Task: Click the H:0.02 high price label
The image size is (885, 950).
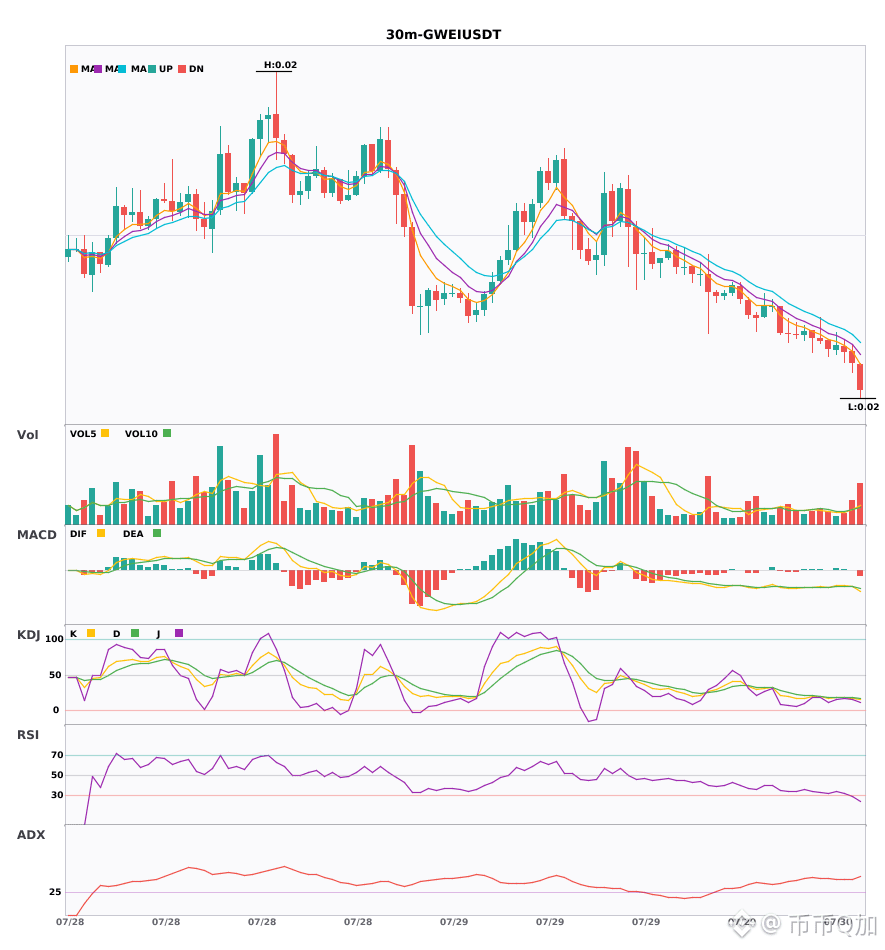Action: tap(280, 65)
